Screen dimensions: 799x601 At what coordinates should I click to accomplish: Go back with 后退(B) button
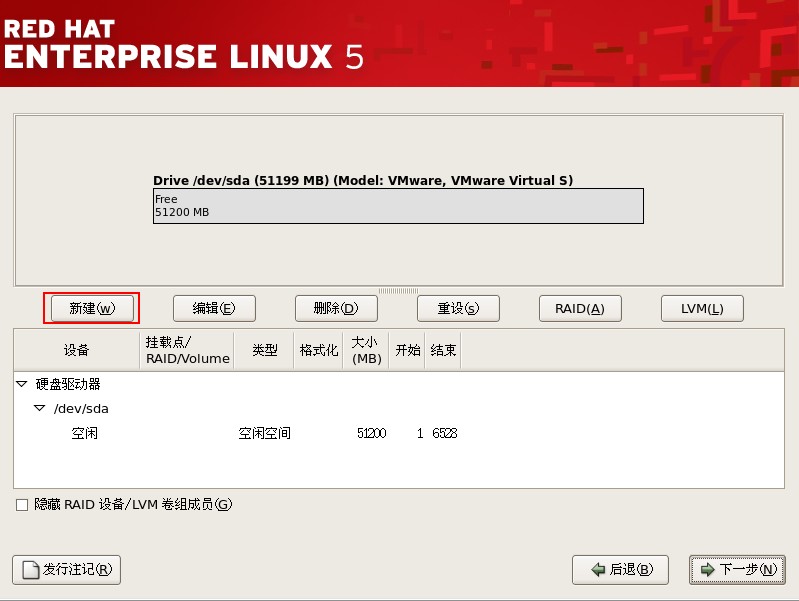point(620,570)
